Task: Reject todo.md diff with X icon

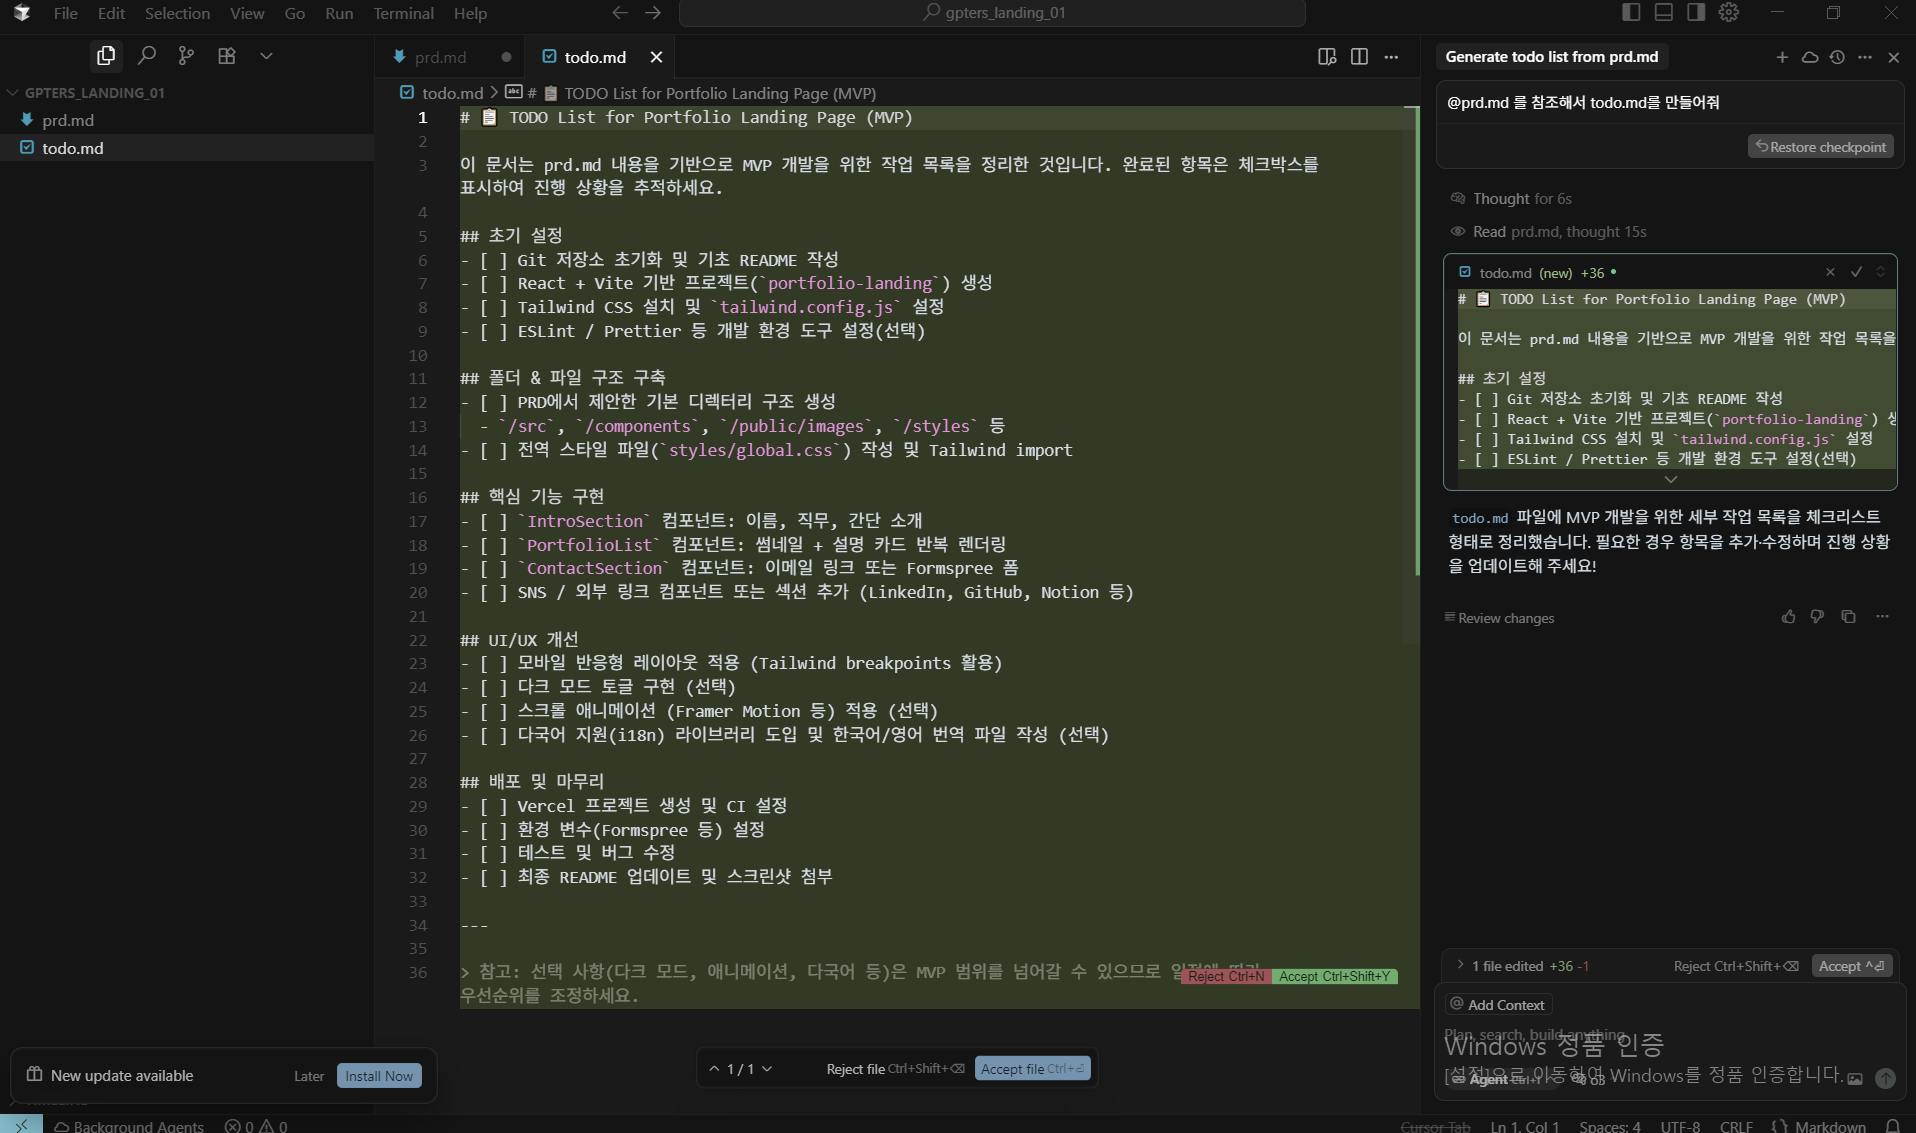Action: coord(1830,272)
